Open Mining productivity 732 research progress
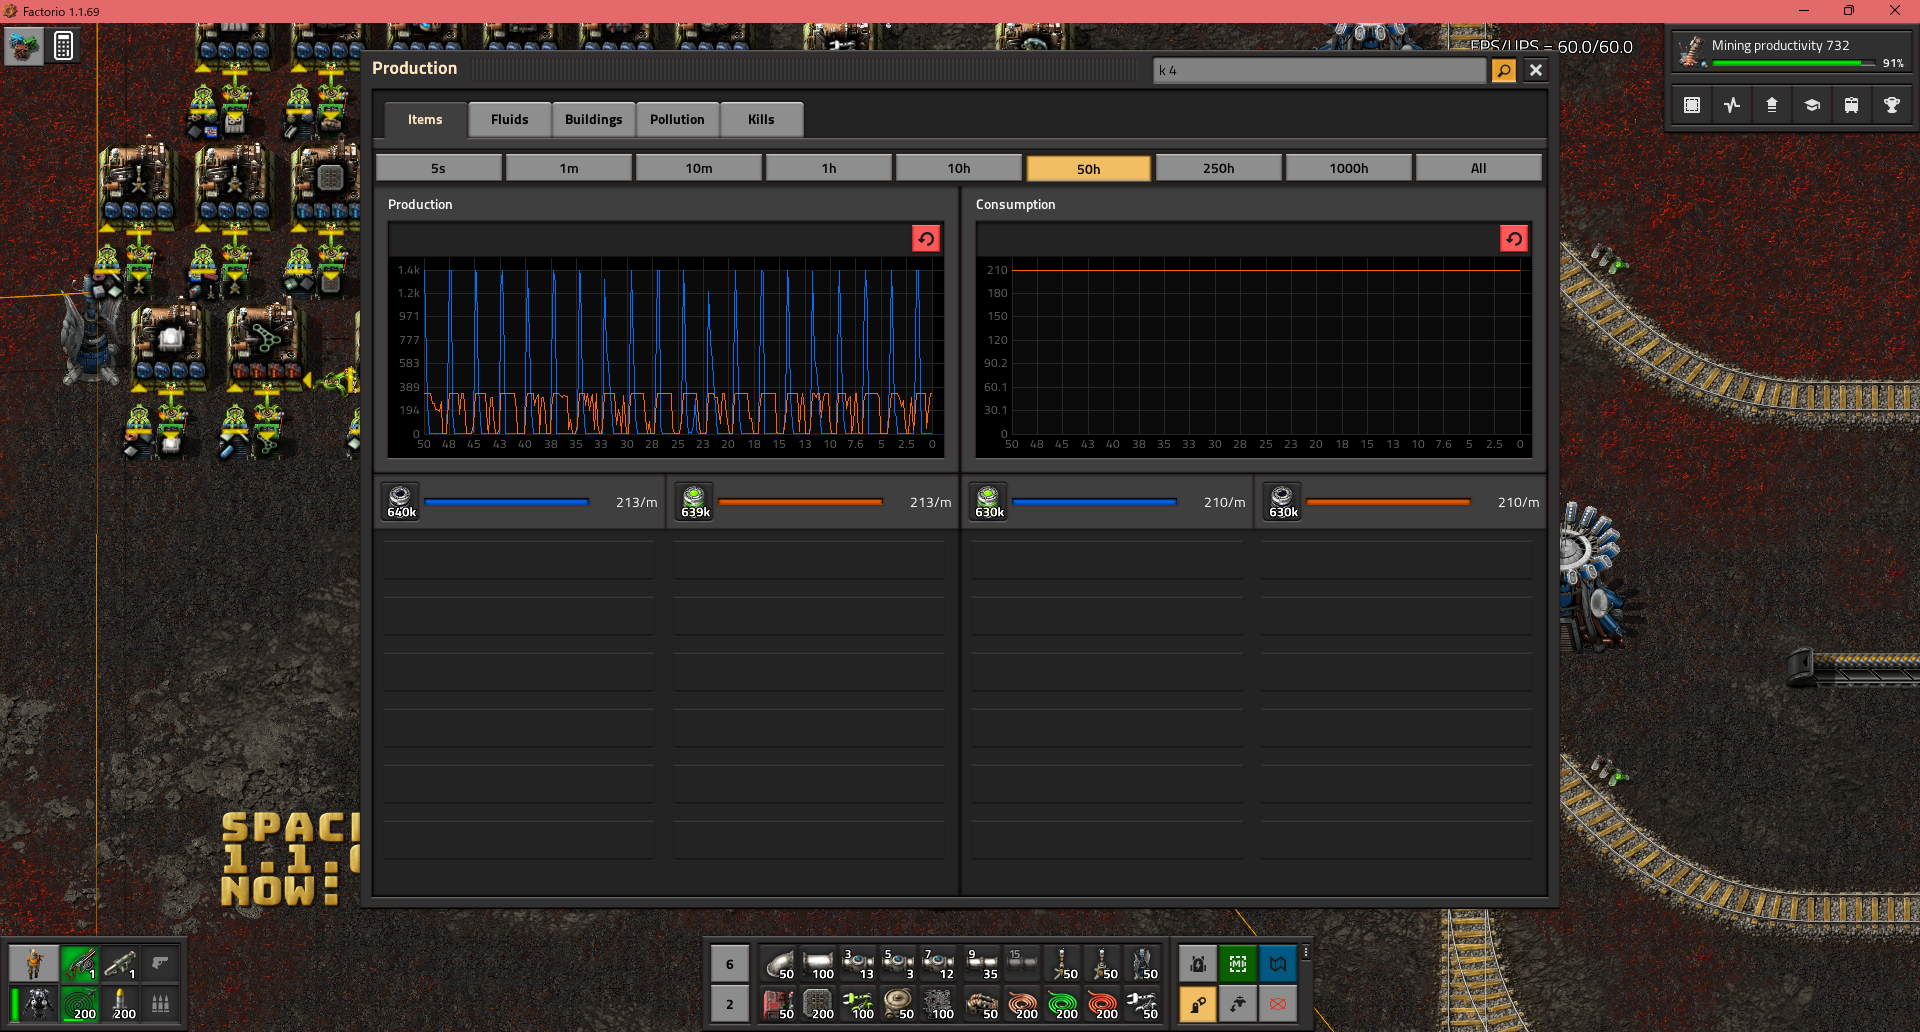1920x1032 pixels. (1790, 52)
